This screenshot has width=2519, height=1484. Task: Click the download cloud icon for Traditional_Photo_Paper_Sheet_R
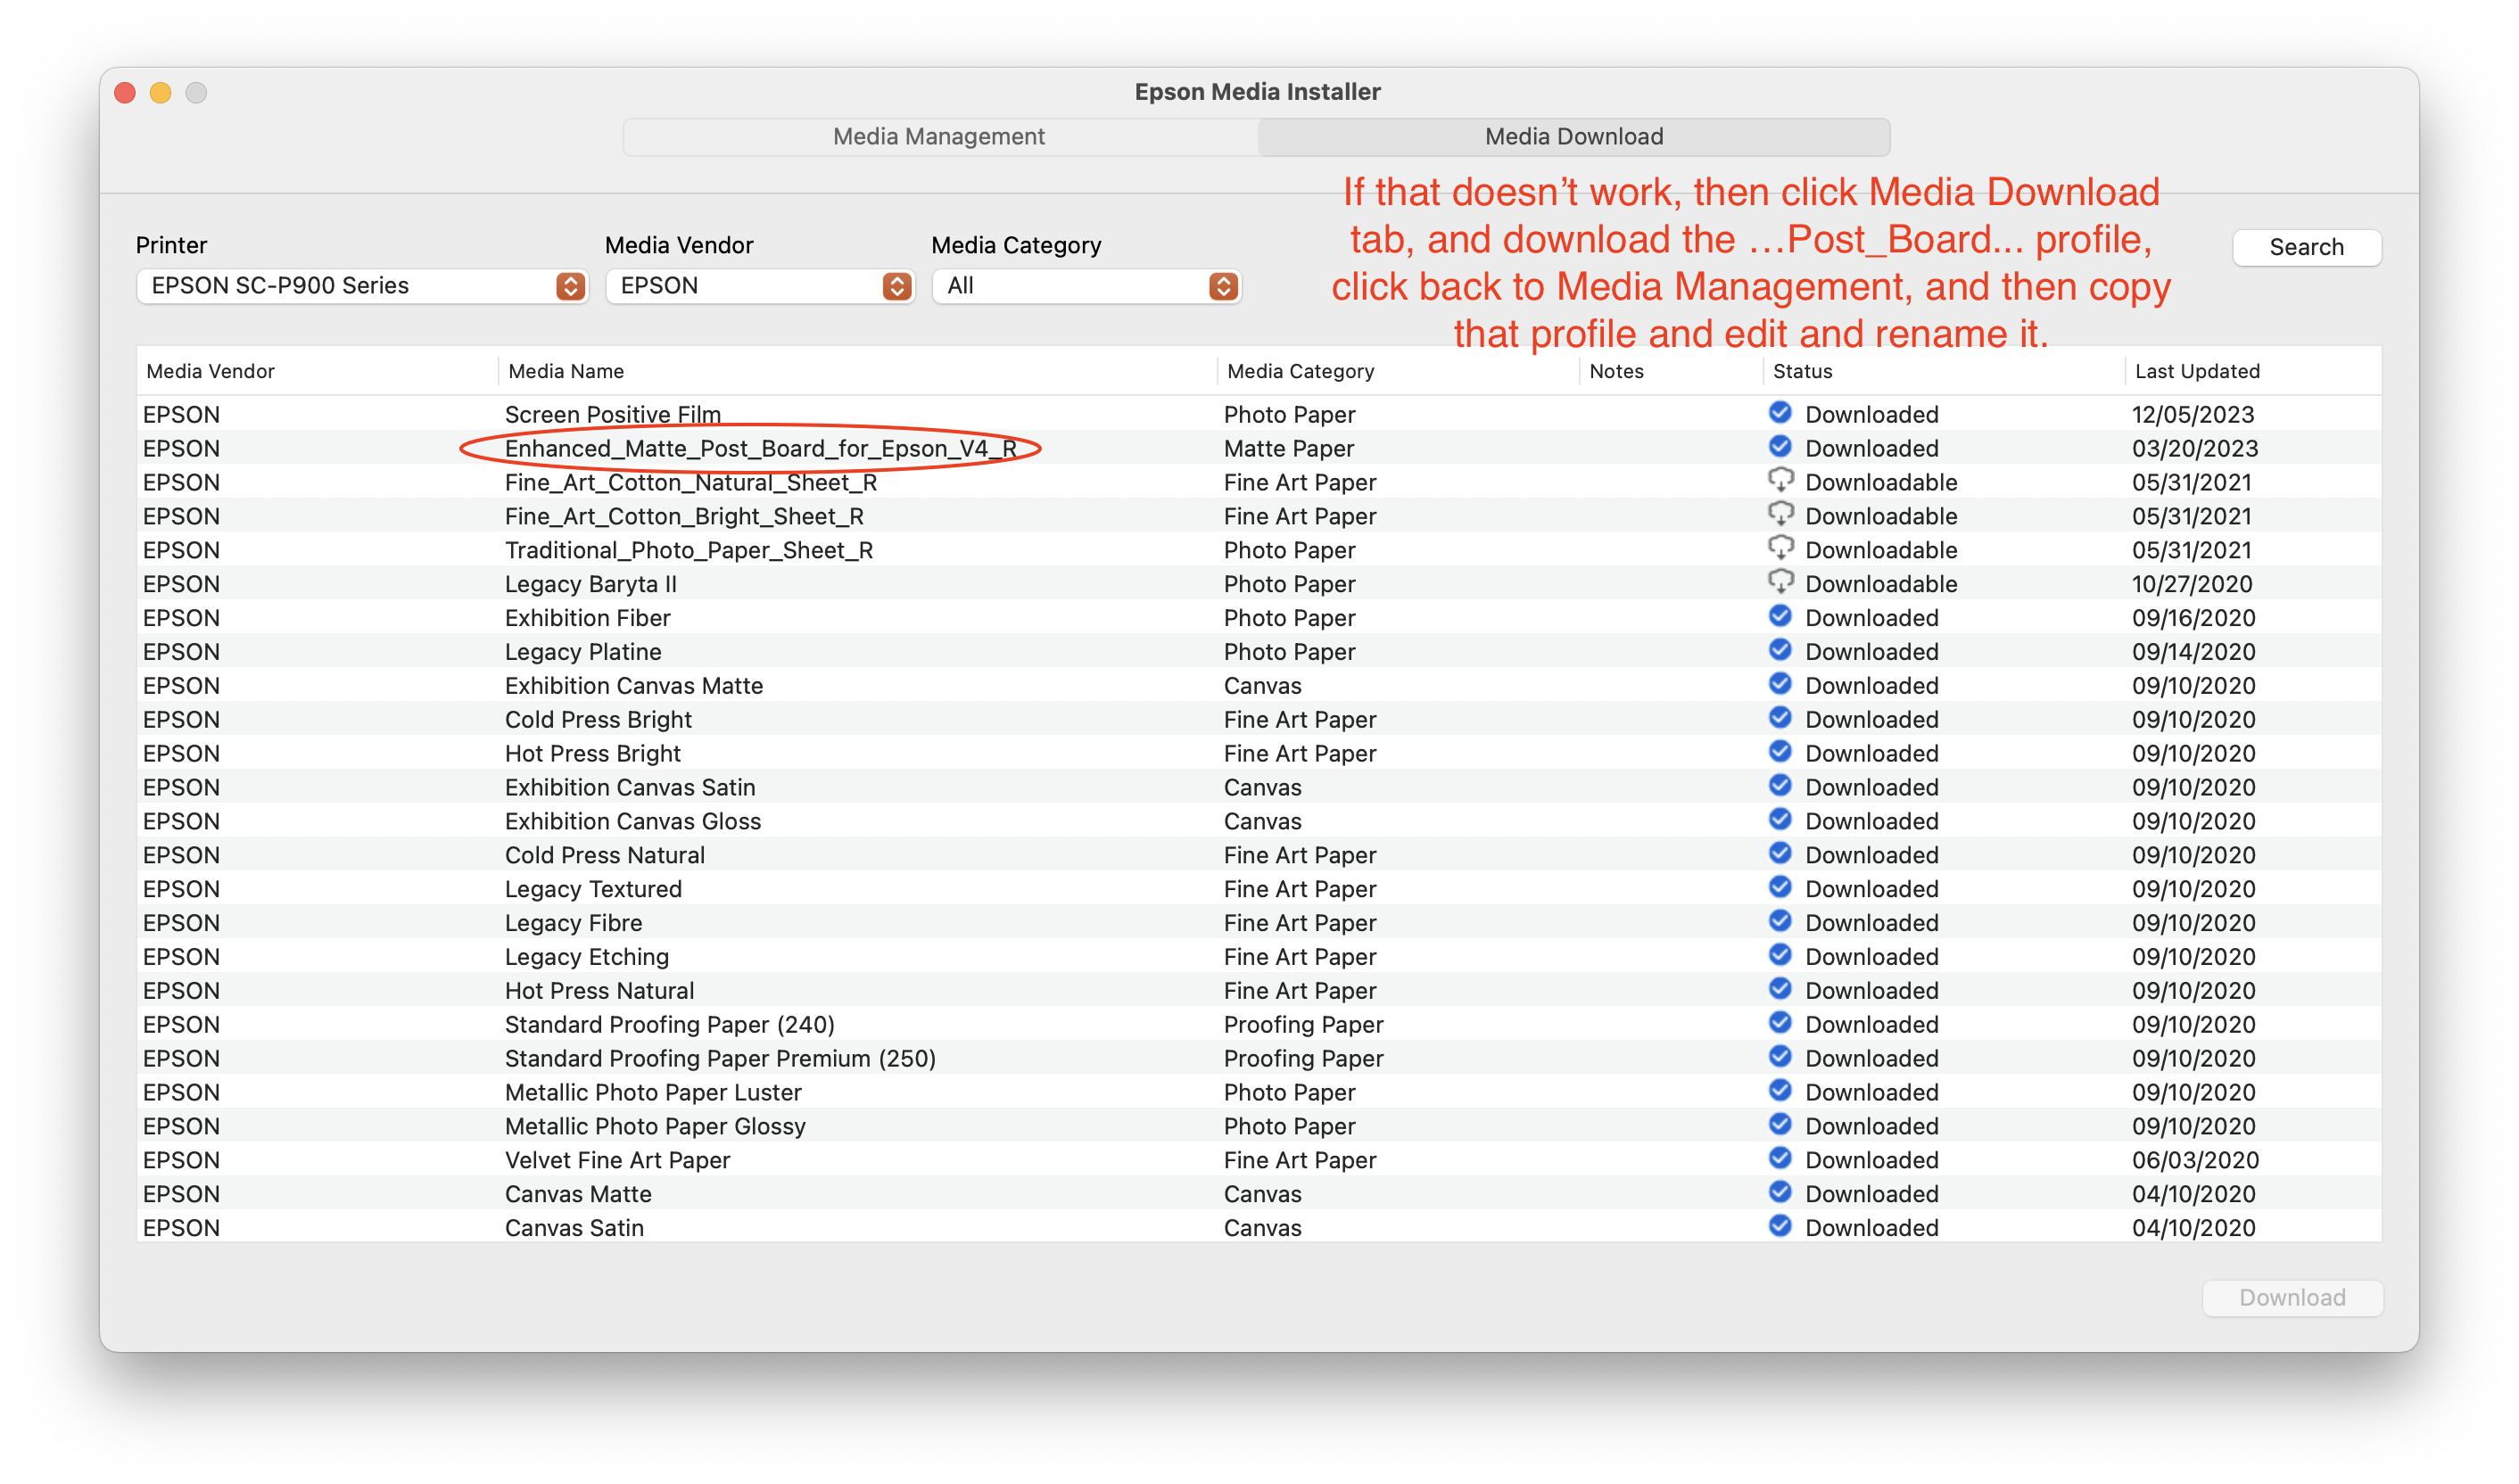pos(1780,548)
